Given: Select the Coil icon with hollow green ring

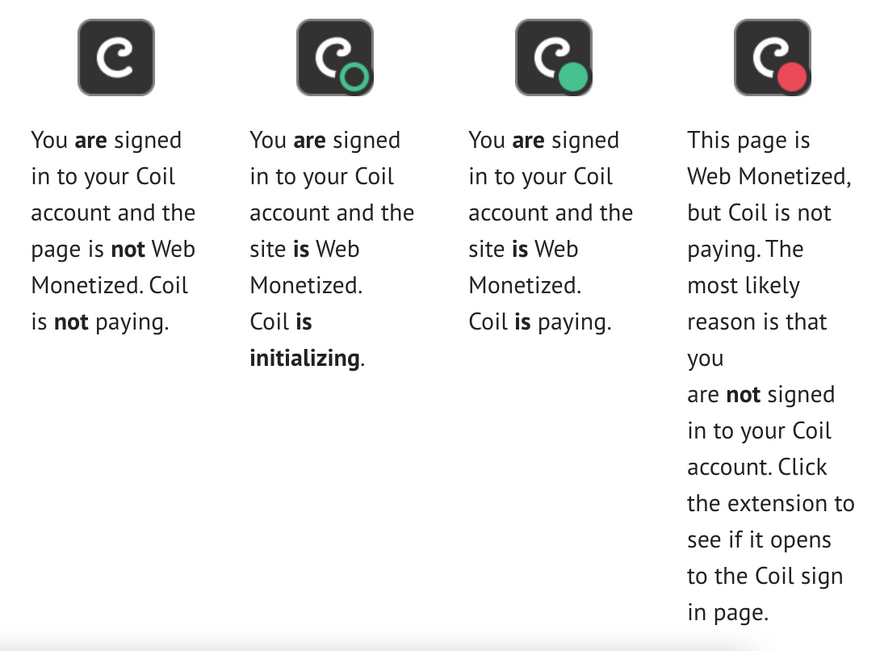Looking at the screenshot, I should point(334,58).
